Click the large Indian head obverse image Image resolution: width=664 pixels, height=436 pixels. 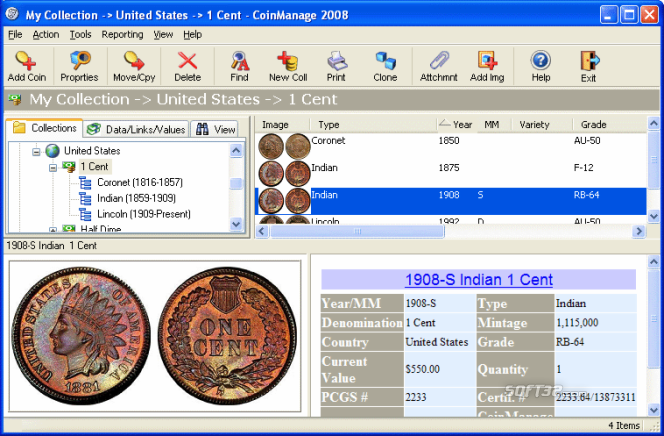[80, 335]
